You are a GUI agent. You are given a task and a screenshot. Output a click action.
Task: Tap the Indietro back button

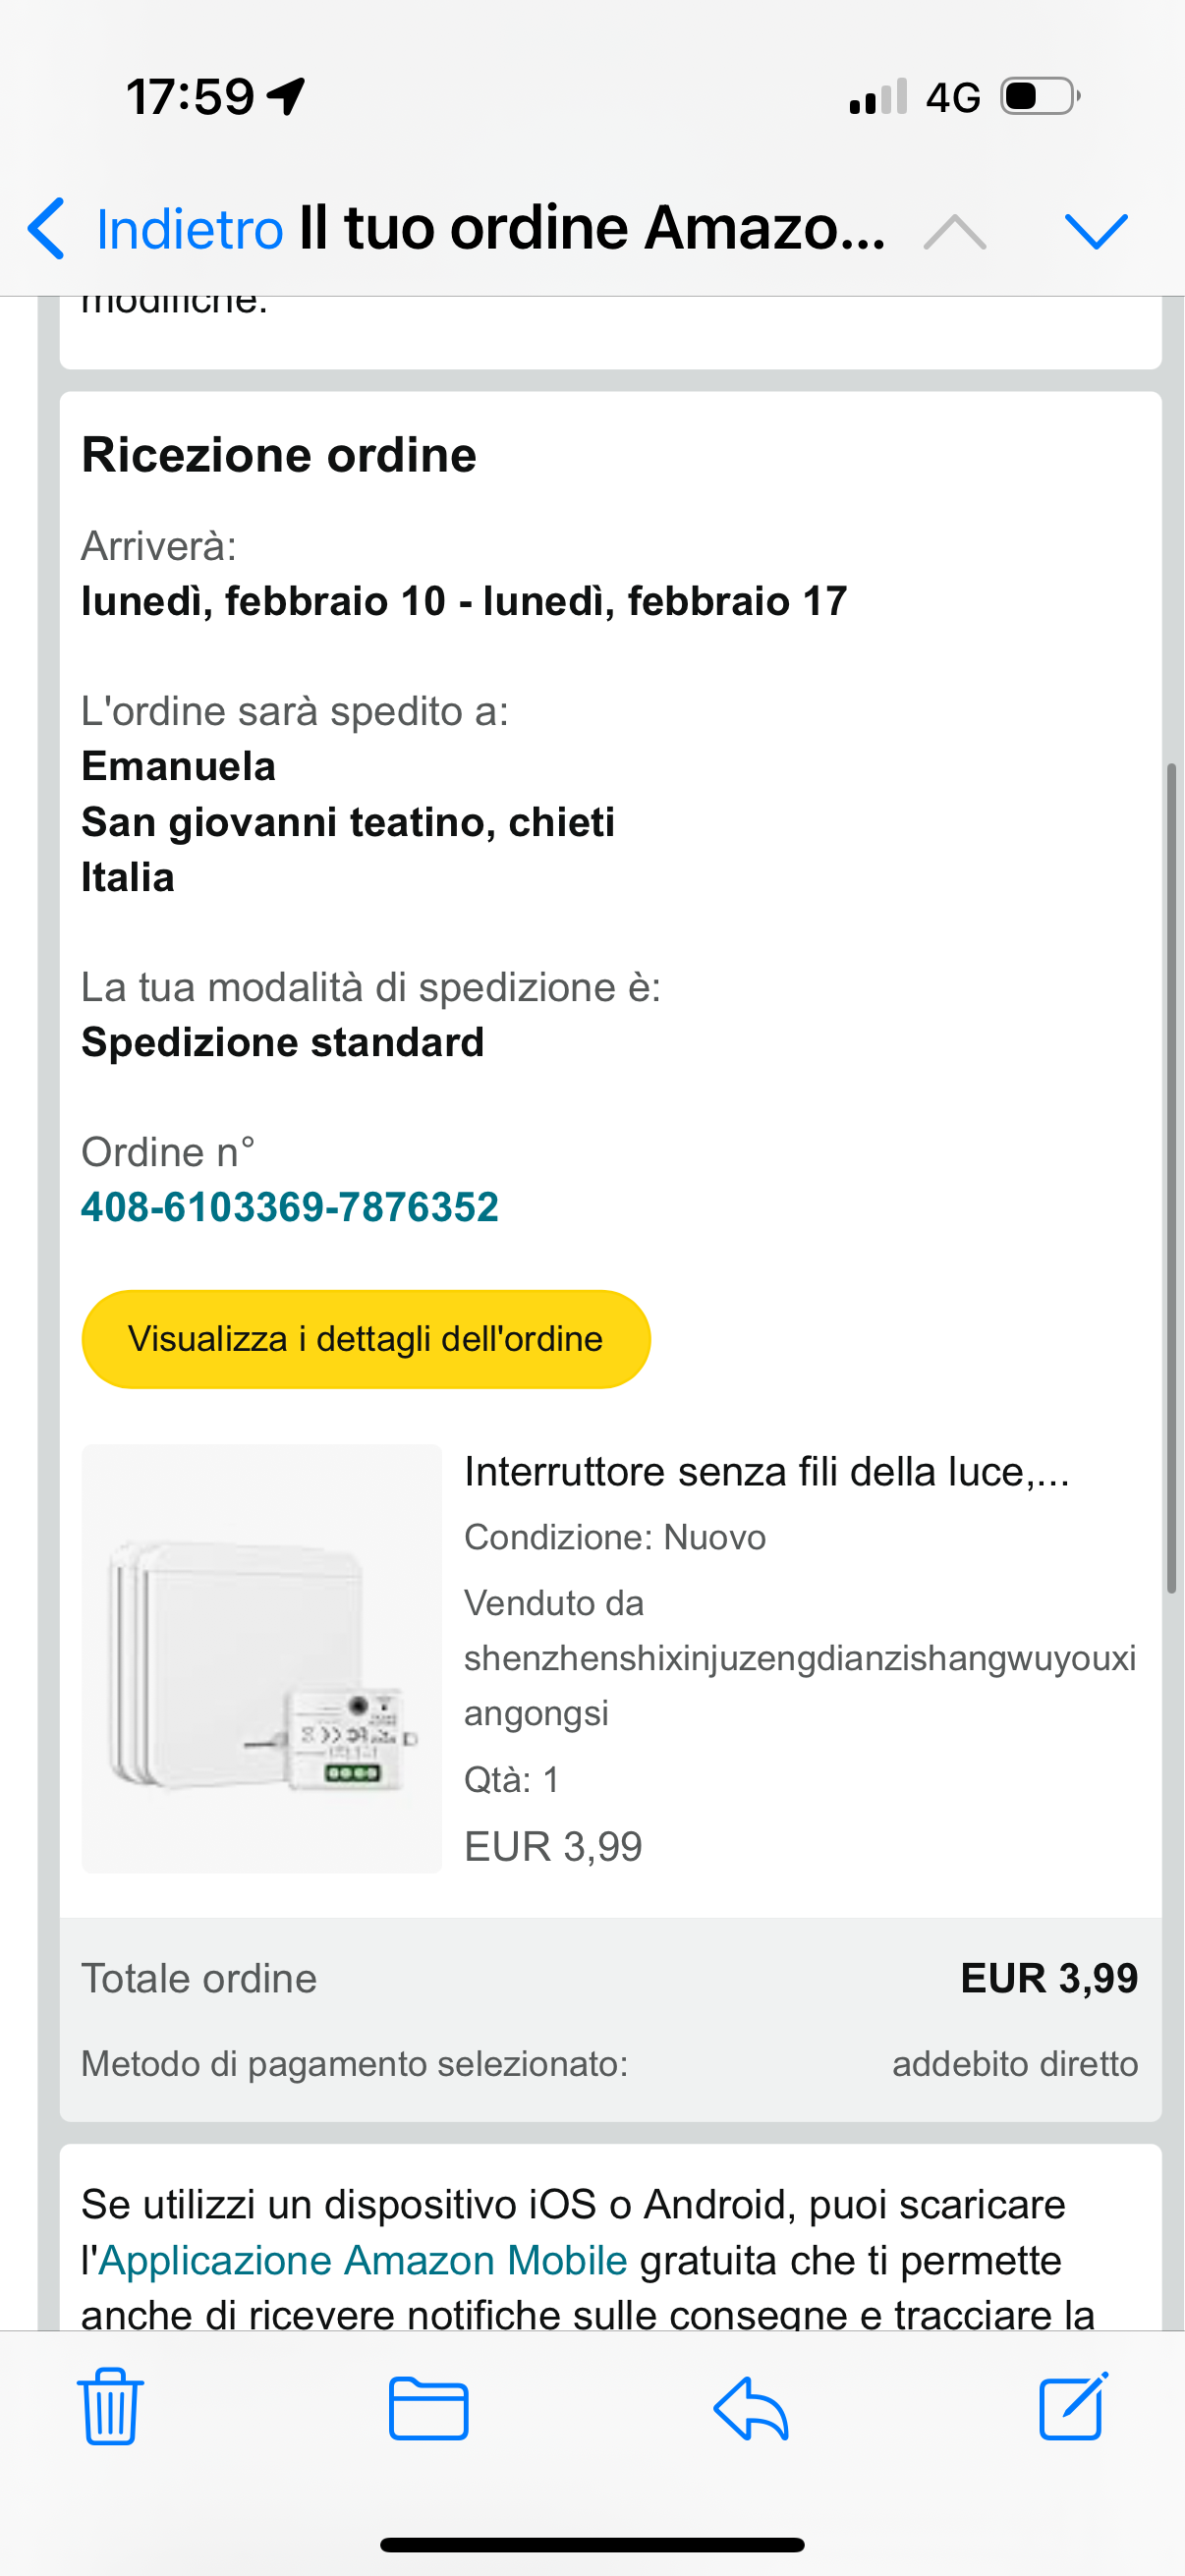pyautogui.click(x=156, y=229)
